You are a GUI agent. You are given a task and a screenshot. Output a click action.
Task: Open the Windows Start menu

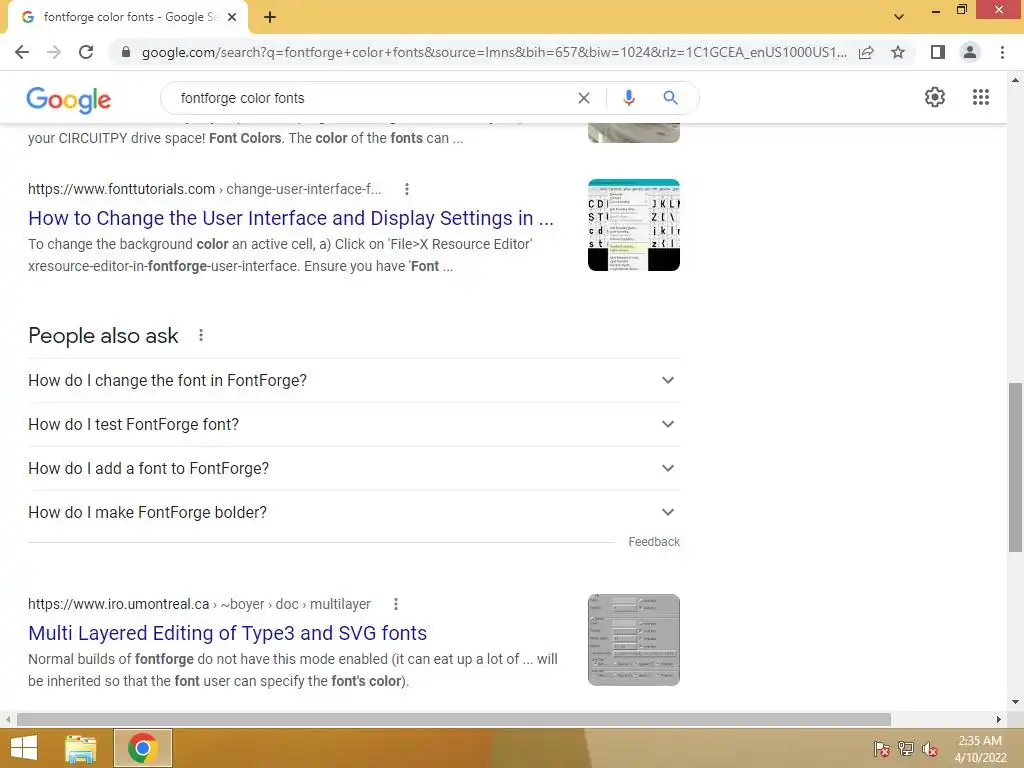coord(24,748)
